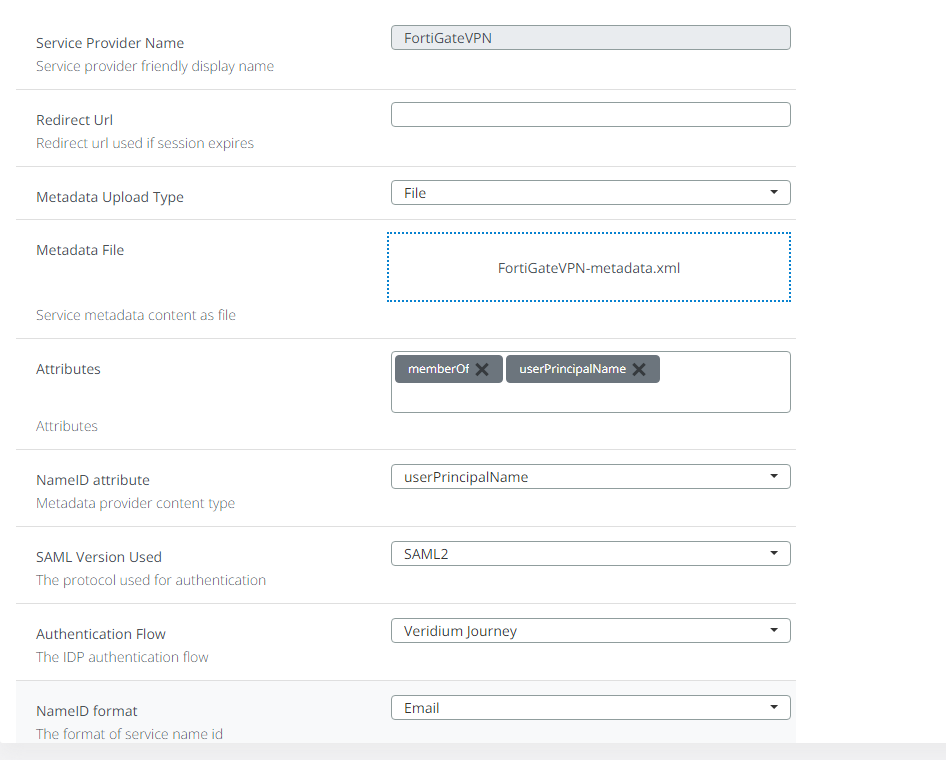Image resolution: width=946 pixels, height=760 pixels.
Task: Click the SAML Version Used label
Action: point(99,557)
